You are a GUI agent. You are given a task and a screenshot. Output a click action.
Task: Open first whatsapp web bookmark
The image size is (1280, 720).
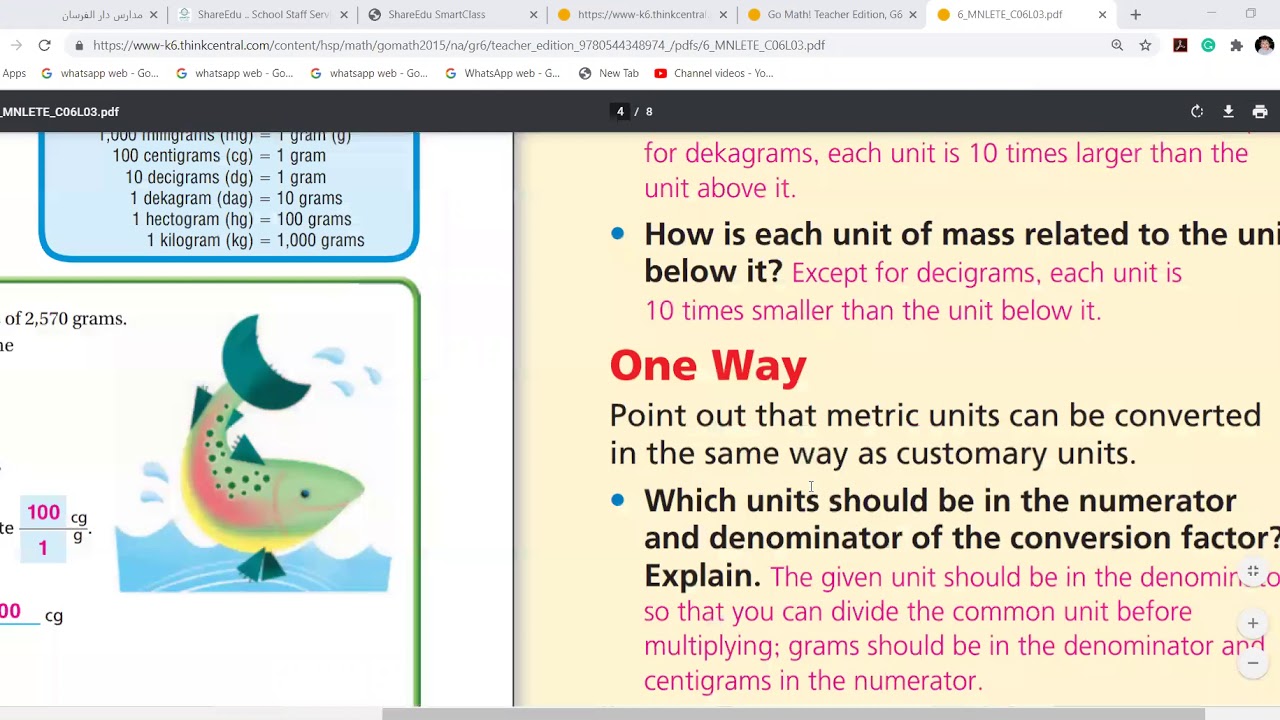100,73
